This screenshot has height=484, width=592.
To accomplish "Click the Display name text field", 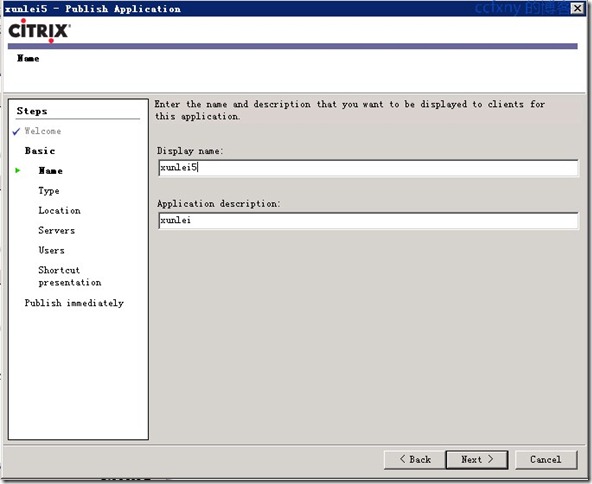I will (x=368, y=168).
